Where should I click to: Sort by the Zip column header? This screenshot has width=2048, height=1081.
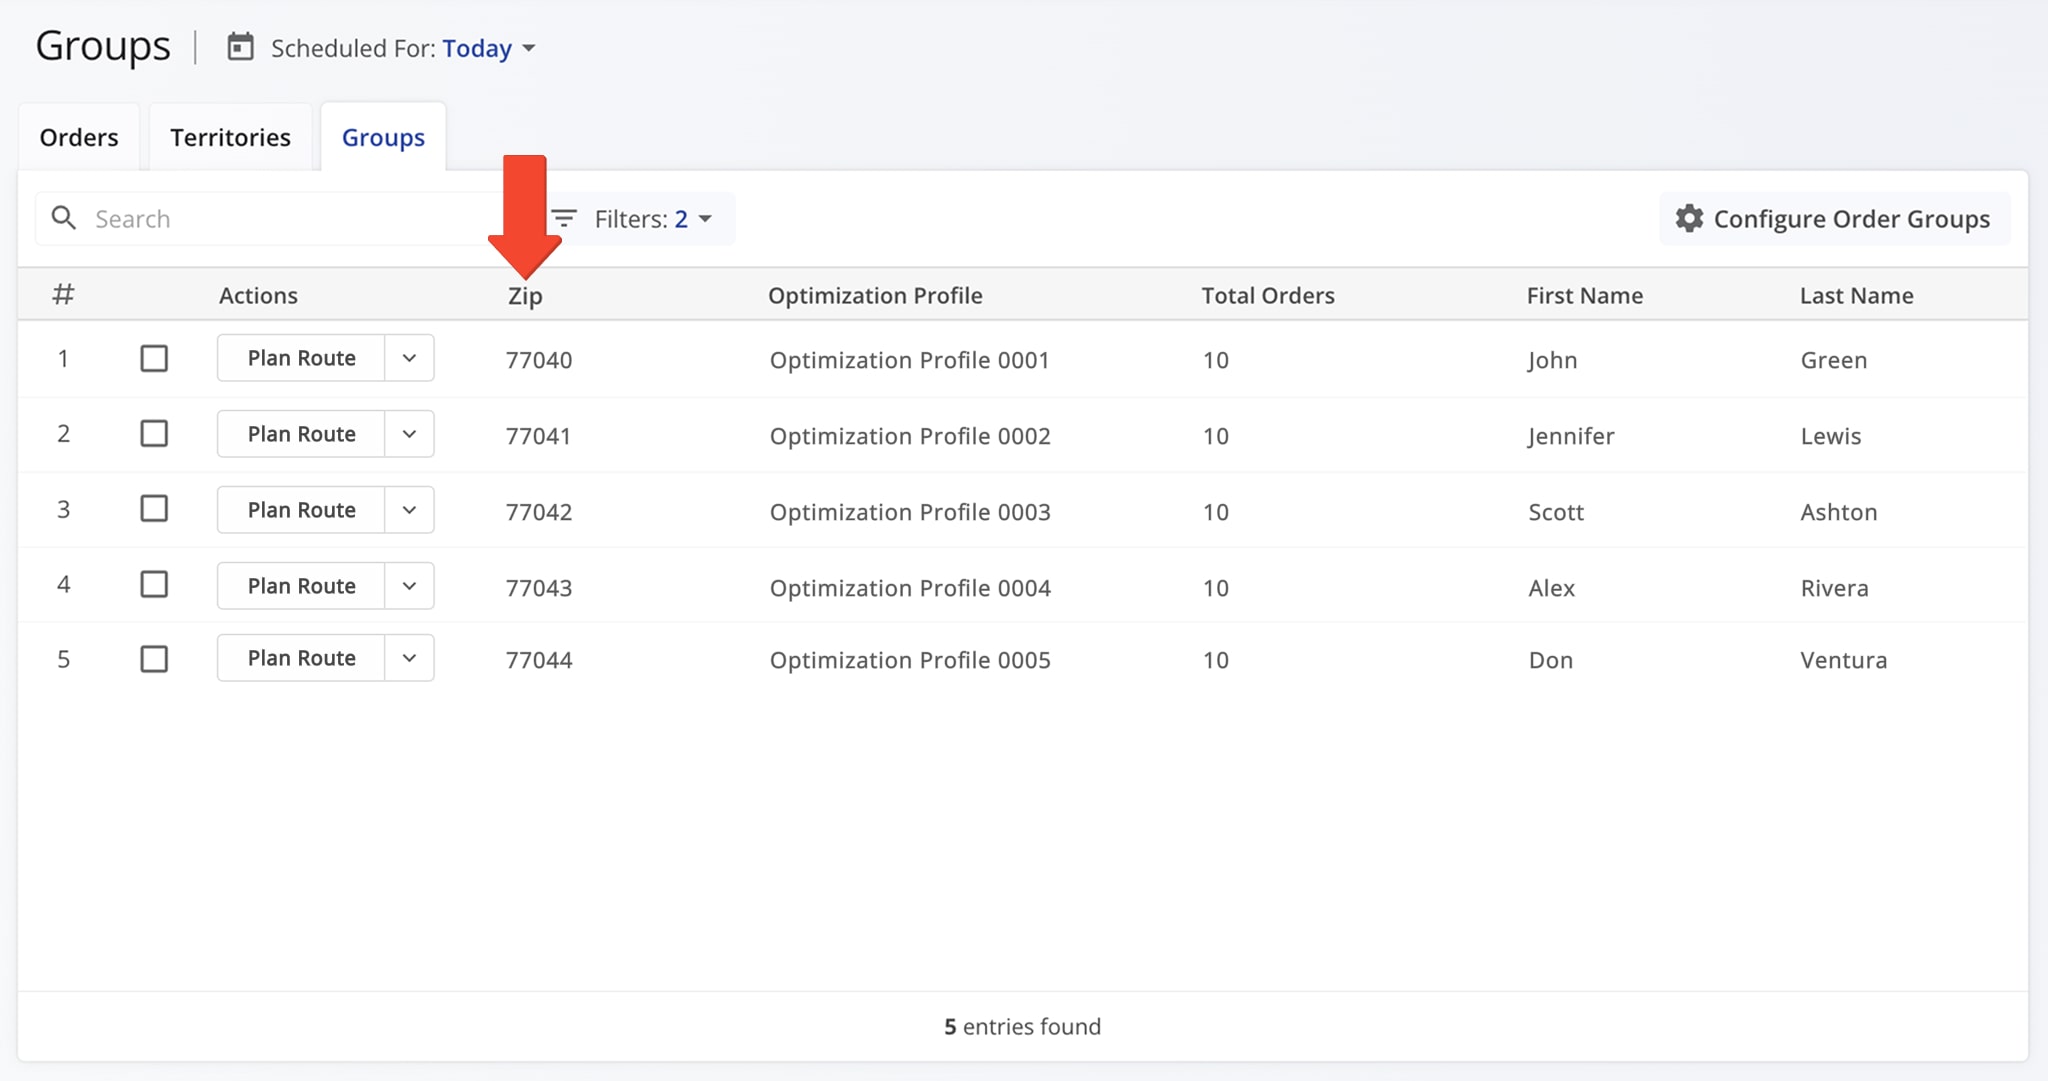tap(525, 296)
